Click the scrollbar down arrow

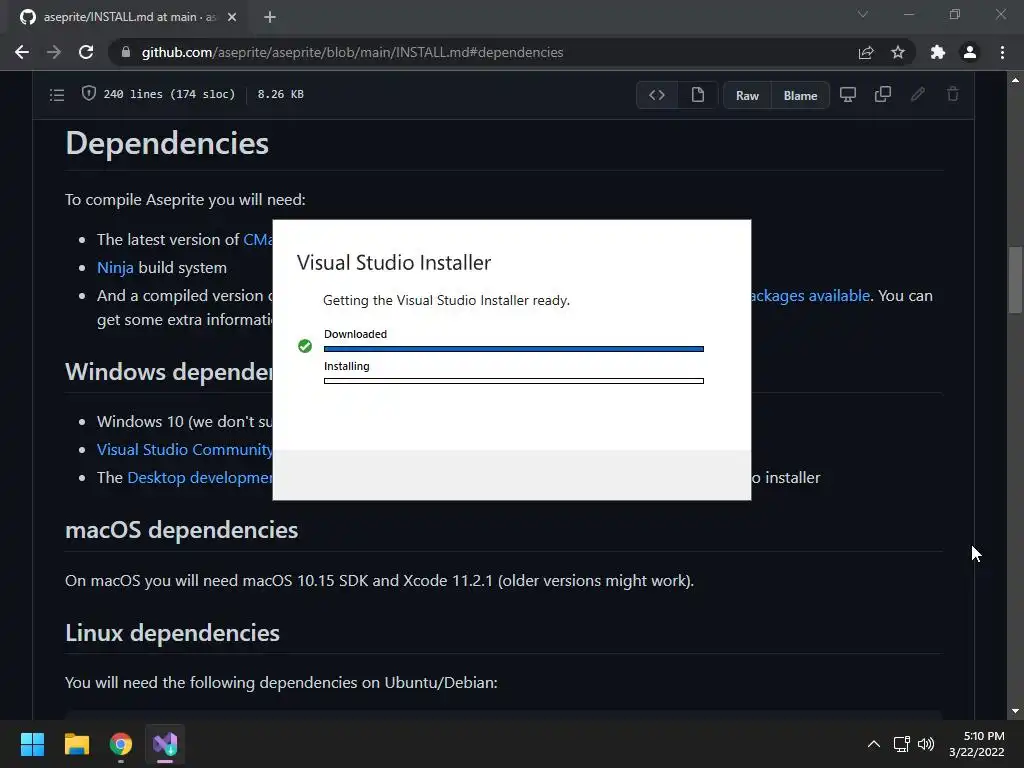coord(1015,711)
